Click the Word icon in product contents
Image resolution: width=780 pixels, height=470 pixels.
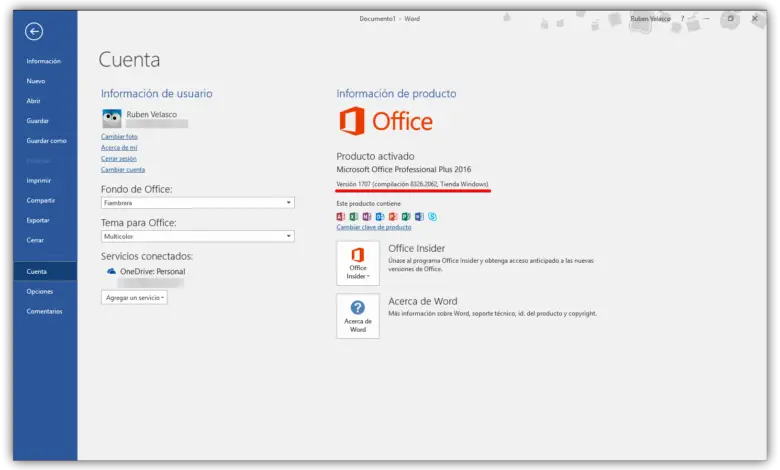coord(419,216)
